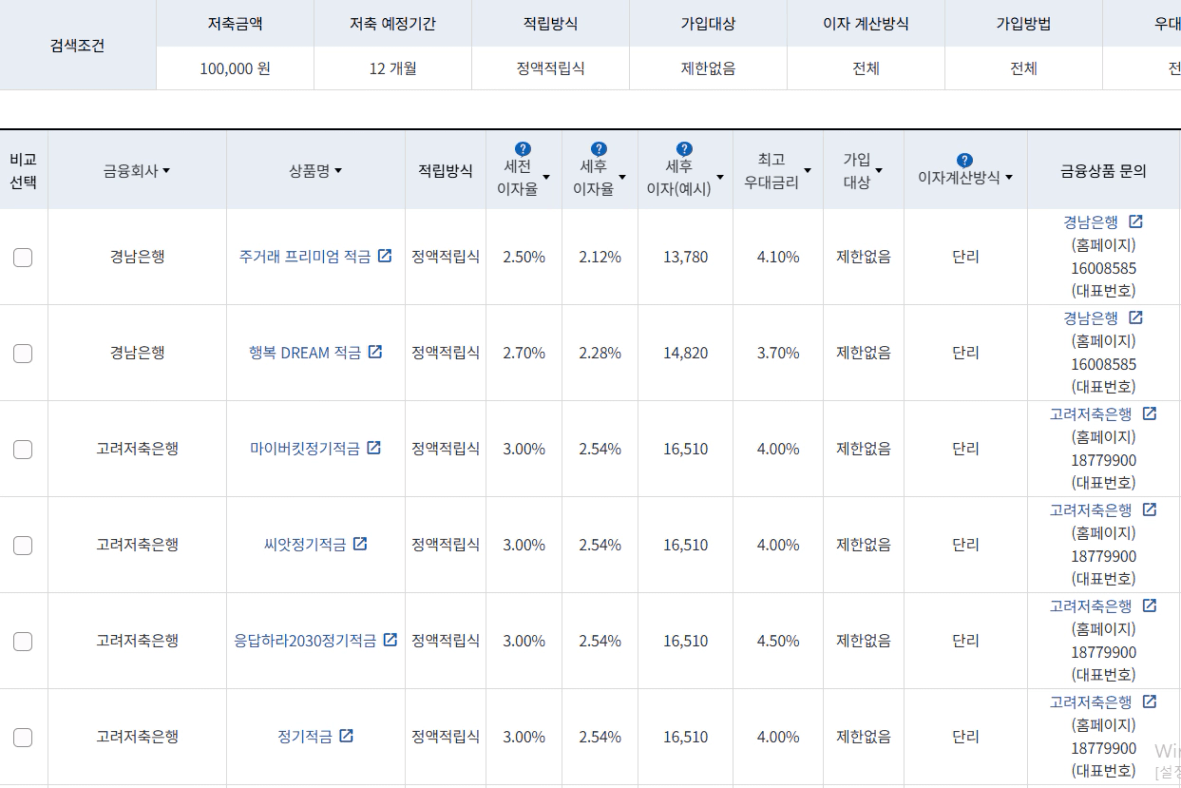1181x788 pixels.
Task: Click external link icon next to 응답하라2030정기적금
Action: 390,640
